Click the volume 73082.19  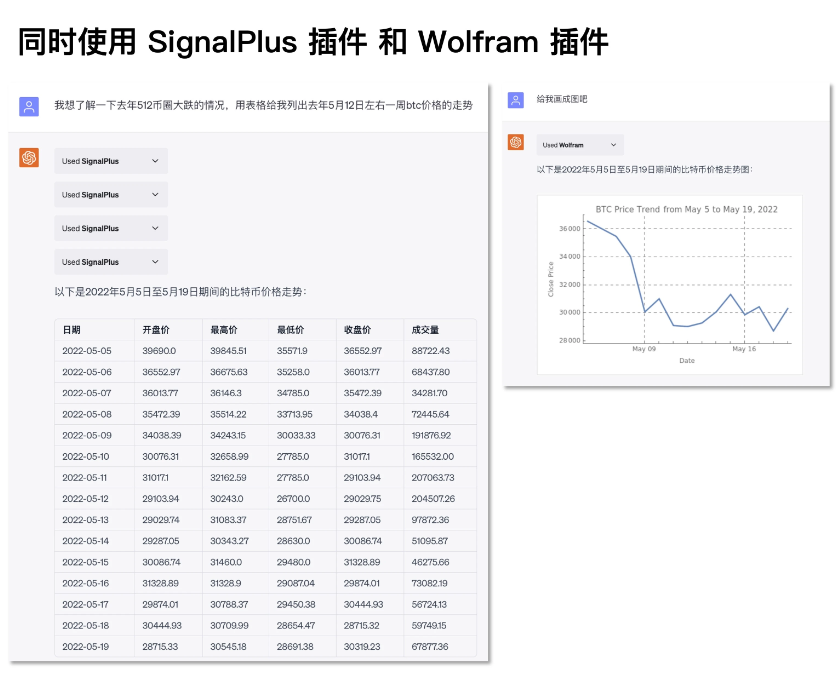(430, 583)
